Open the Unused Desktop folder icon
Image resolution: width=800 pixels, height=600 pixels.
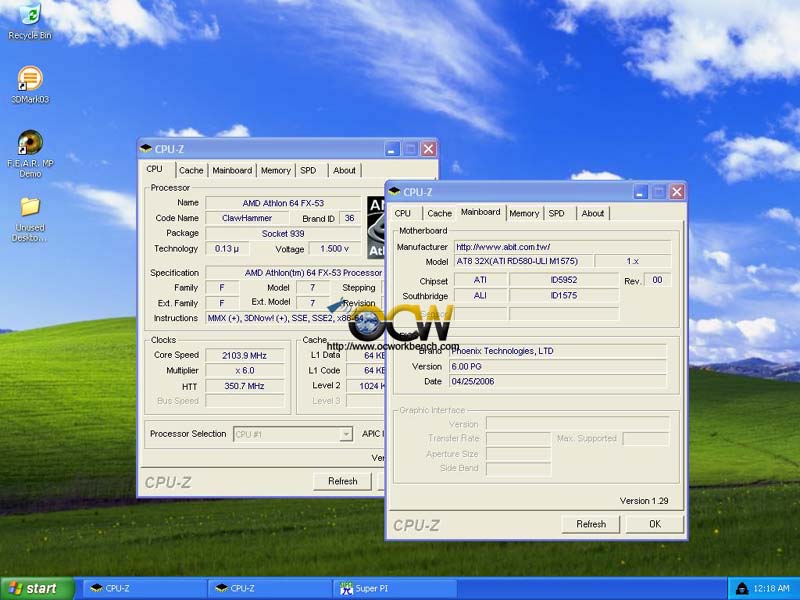click(x=30, y=219)
